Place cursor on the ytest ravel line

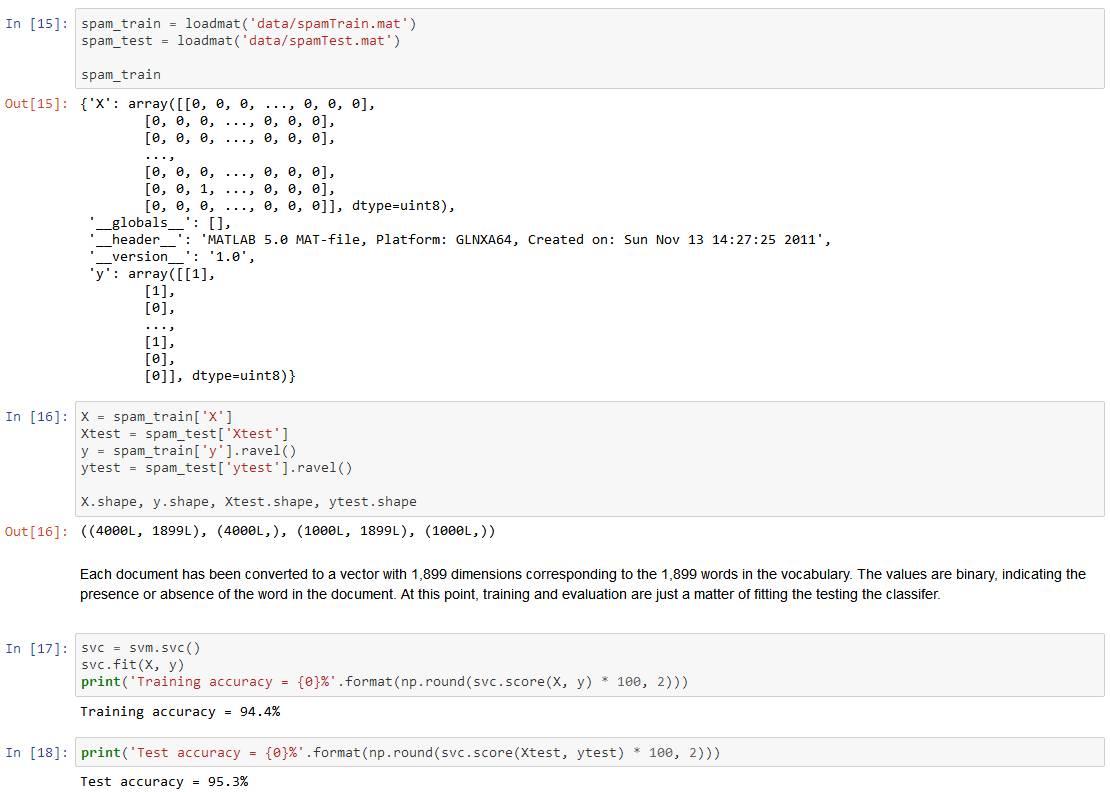point(216,467)
